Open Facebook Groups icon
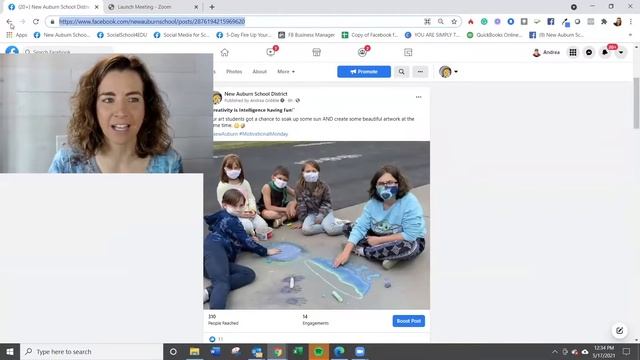This screenshot has height=360, width=640. tap(362, 52)
